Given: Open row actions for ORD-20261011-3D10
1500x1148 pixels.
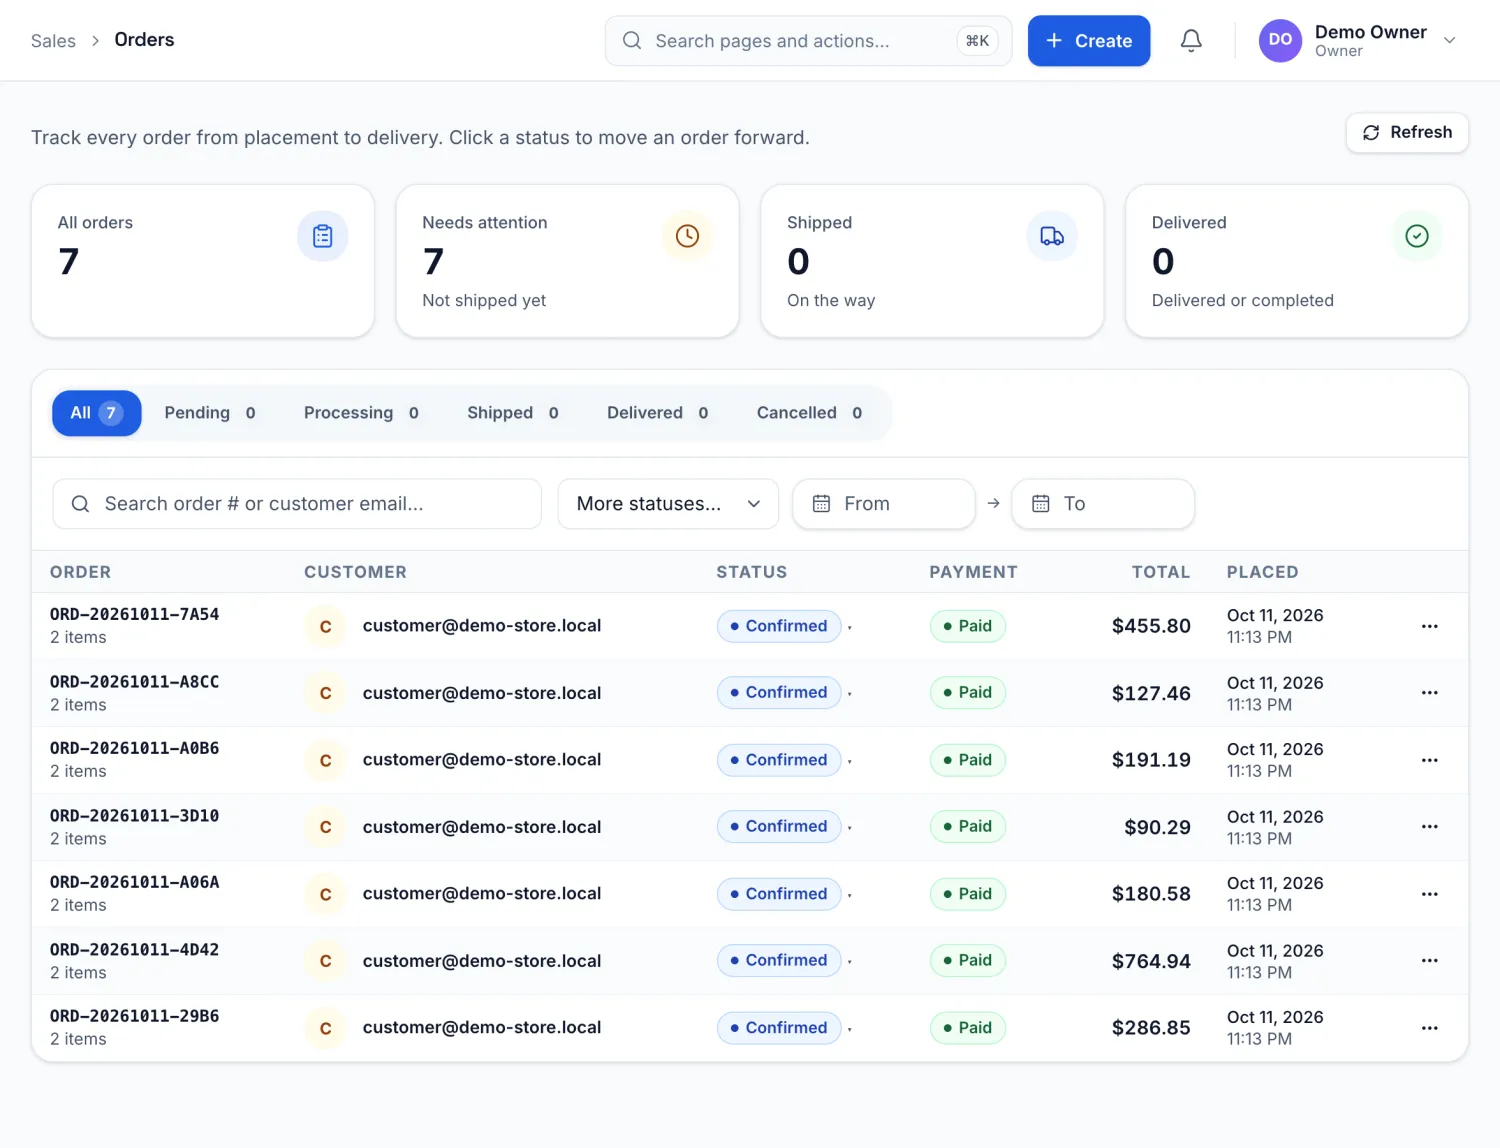Looking at the screenshot, I should coord(1430,827).
